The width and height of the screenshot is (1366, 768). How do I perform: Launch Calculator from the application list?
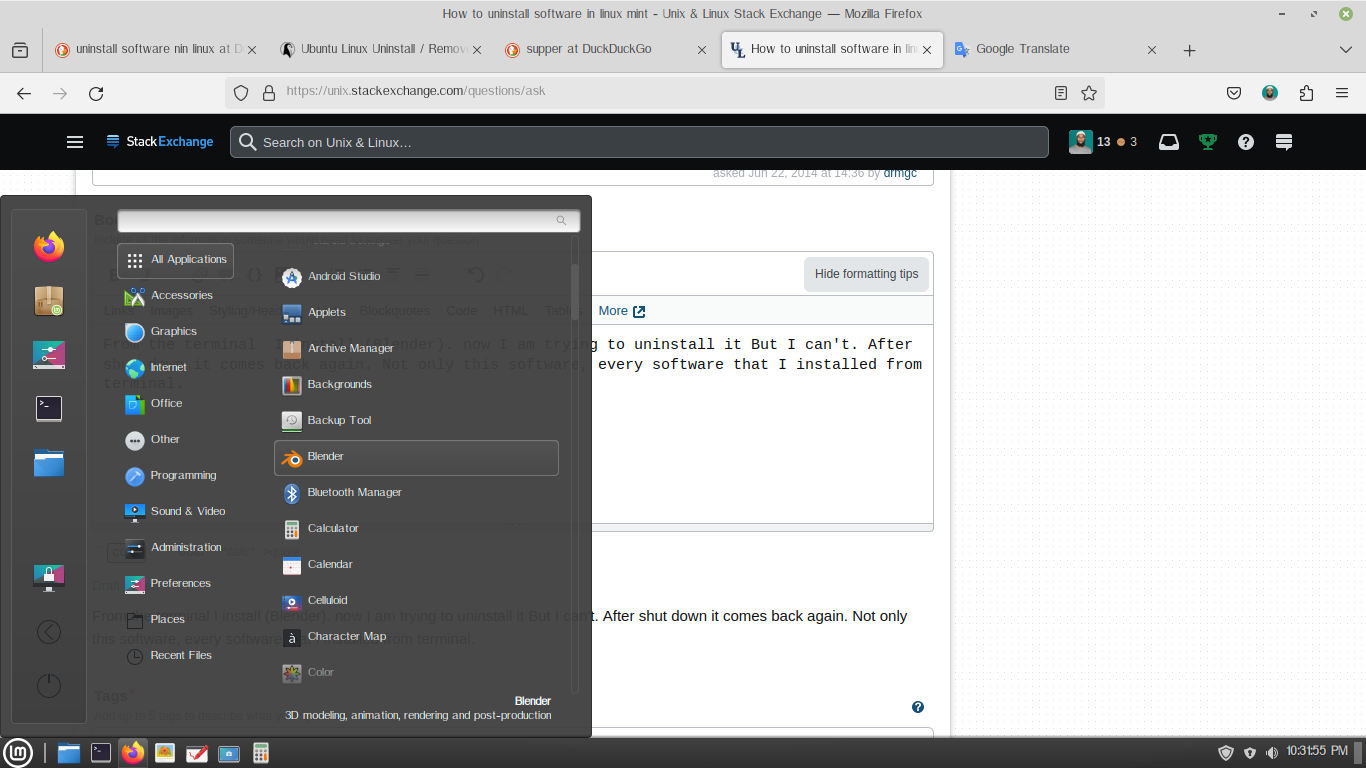coord(416,528)
